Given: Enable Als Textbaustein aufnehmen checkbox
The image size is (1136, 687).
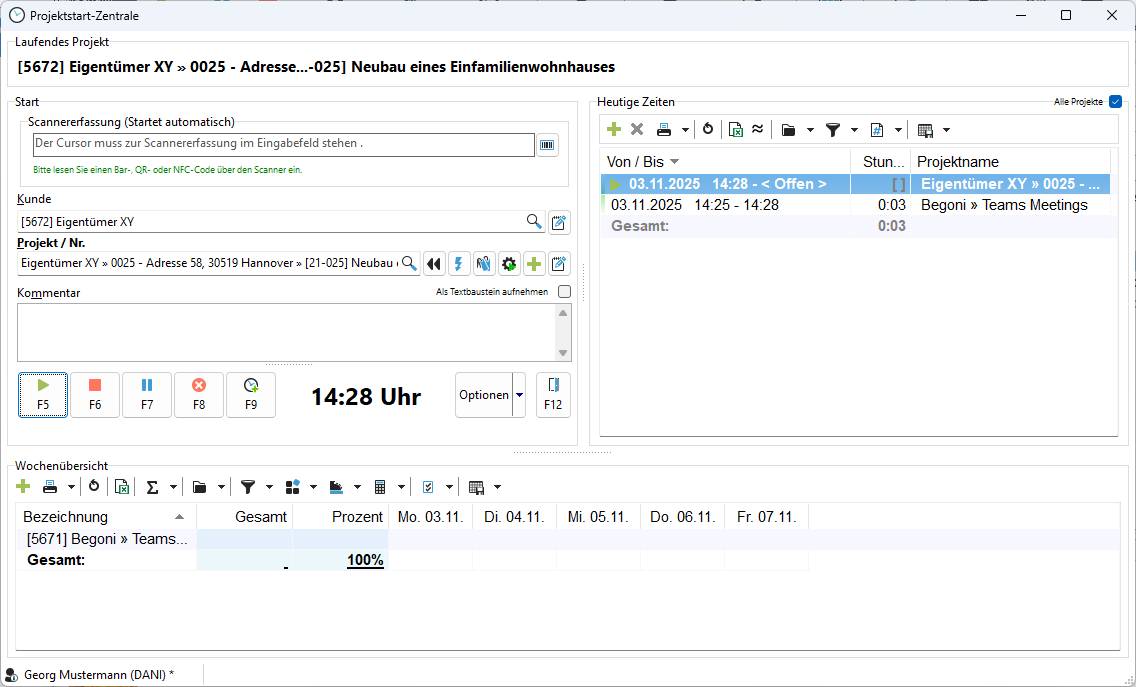Looking at the screenshot, I should tap(564, 292).
